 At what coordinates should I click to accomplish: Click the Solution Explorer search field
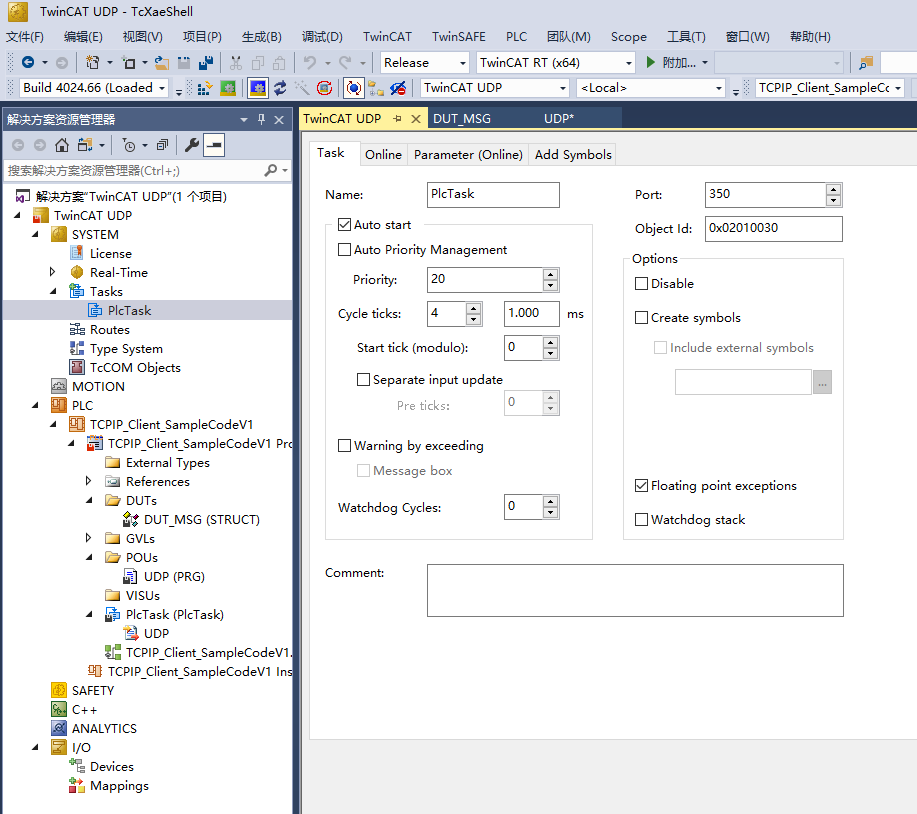click(x=135, y=170)
